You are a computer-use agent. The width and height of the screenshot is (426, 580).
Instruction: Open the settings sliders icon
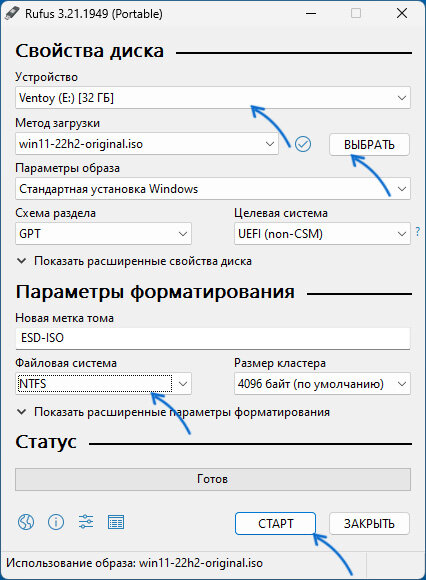tap(86, 522)
